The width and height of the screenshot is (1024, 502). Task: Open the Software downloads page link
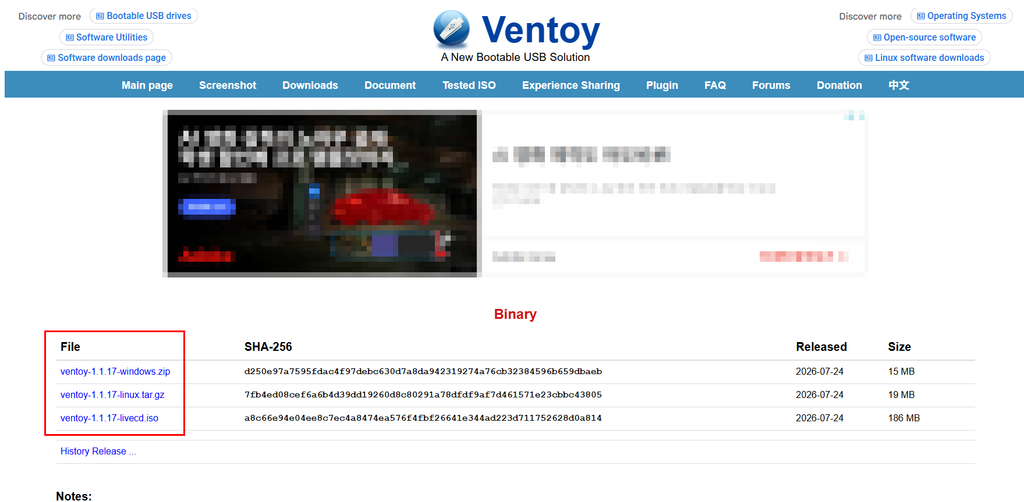click(x=106, y=57)
